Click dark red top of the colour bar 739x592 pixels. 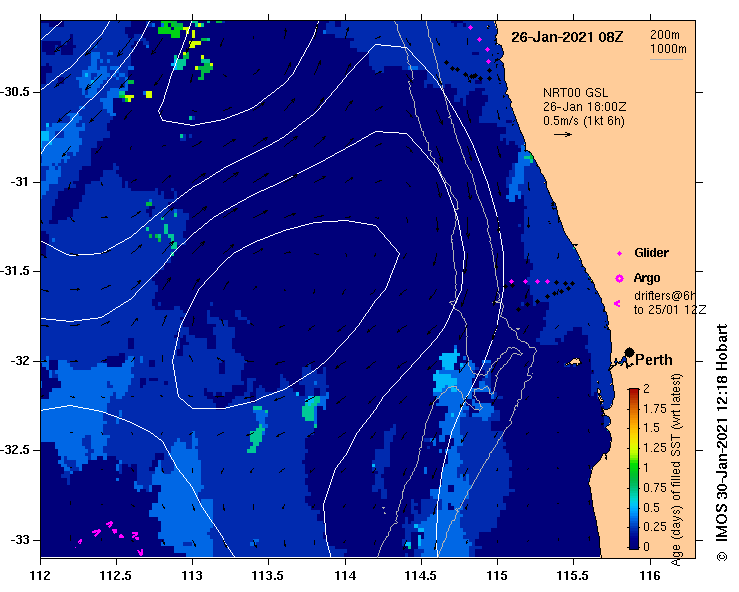pos(633,391)
